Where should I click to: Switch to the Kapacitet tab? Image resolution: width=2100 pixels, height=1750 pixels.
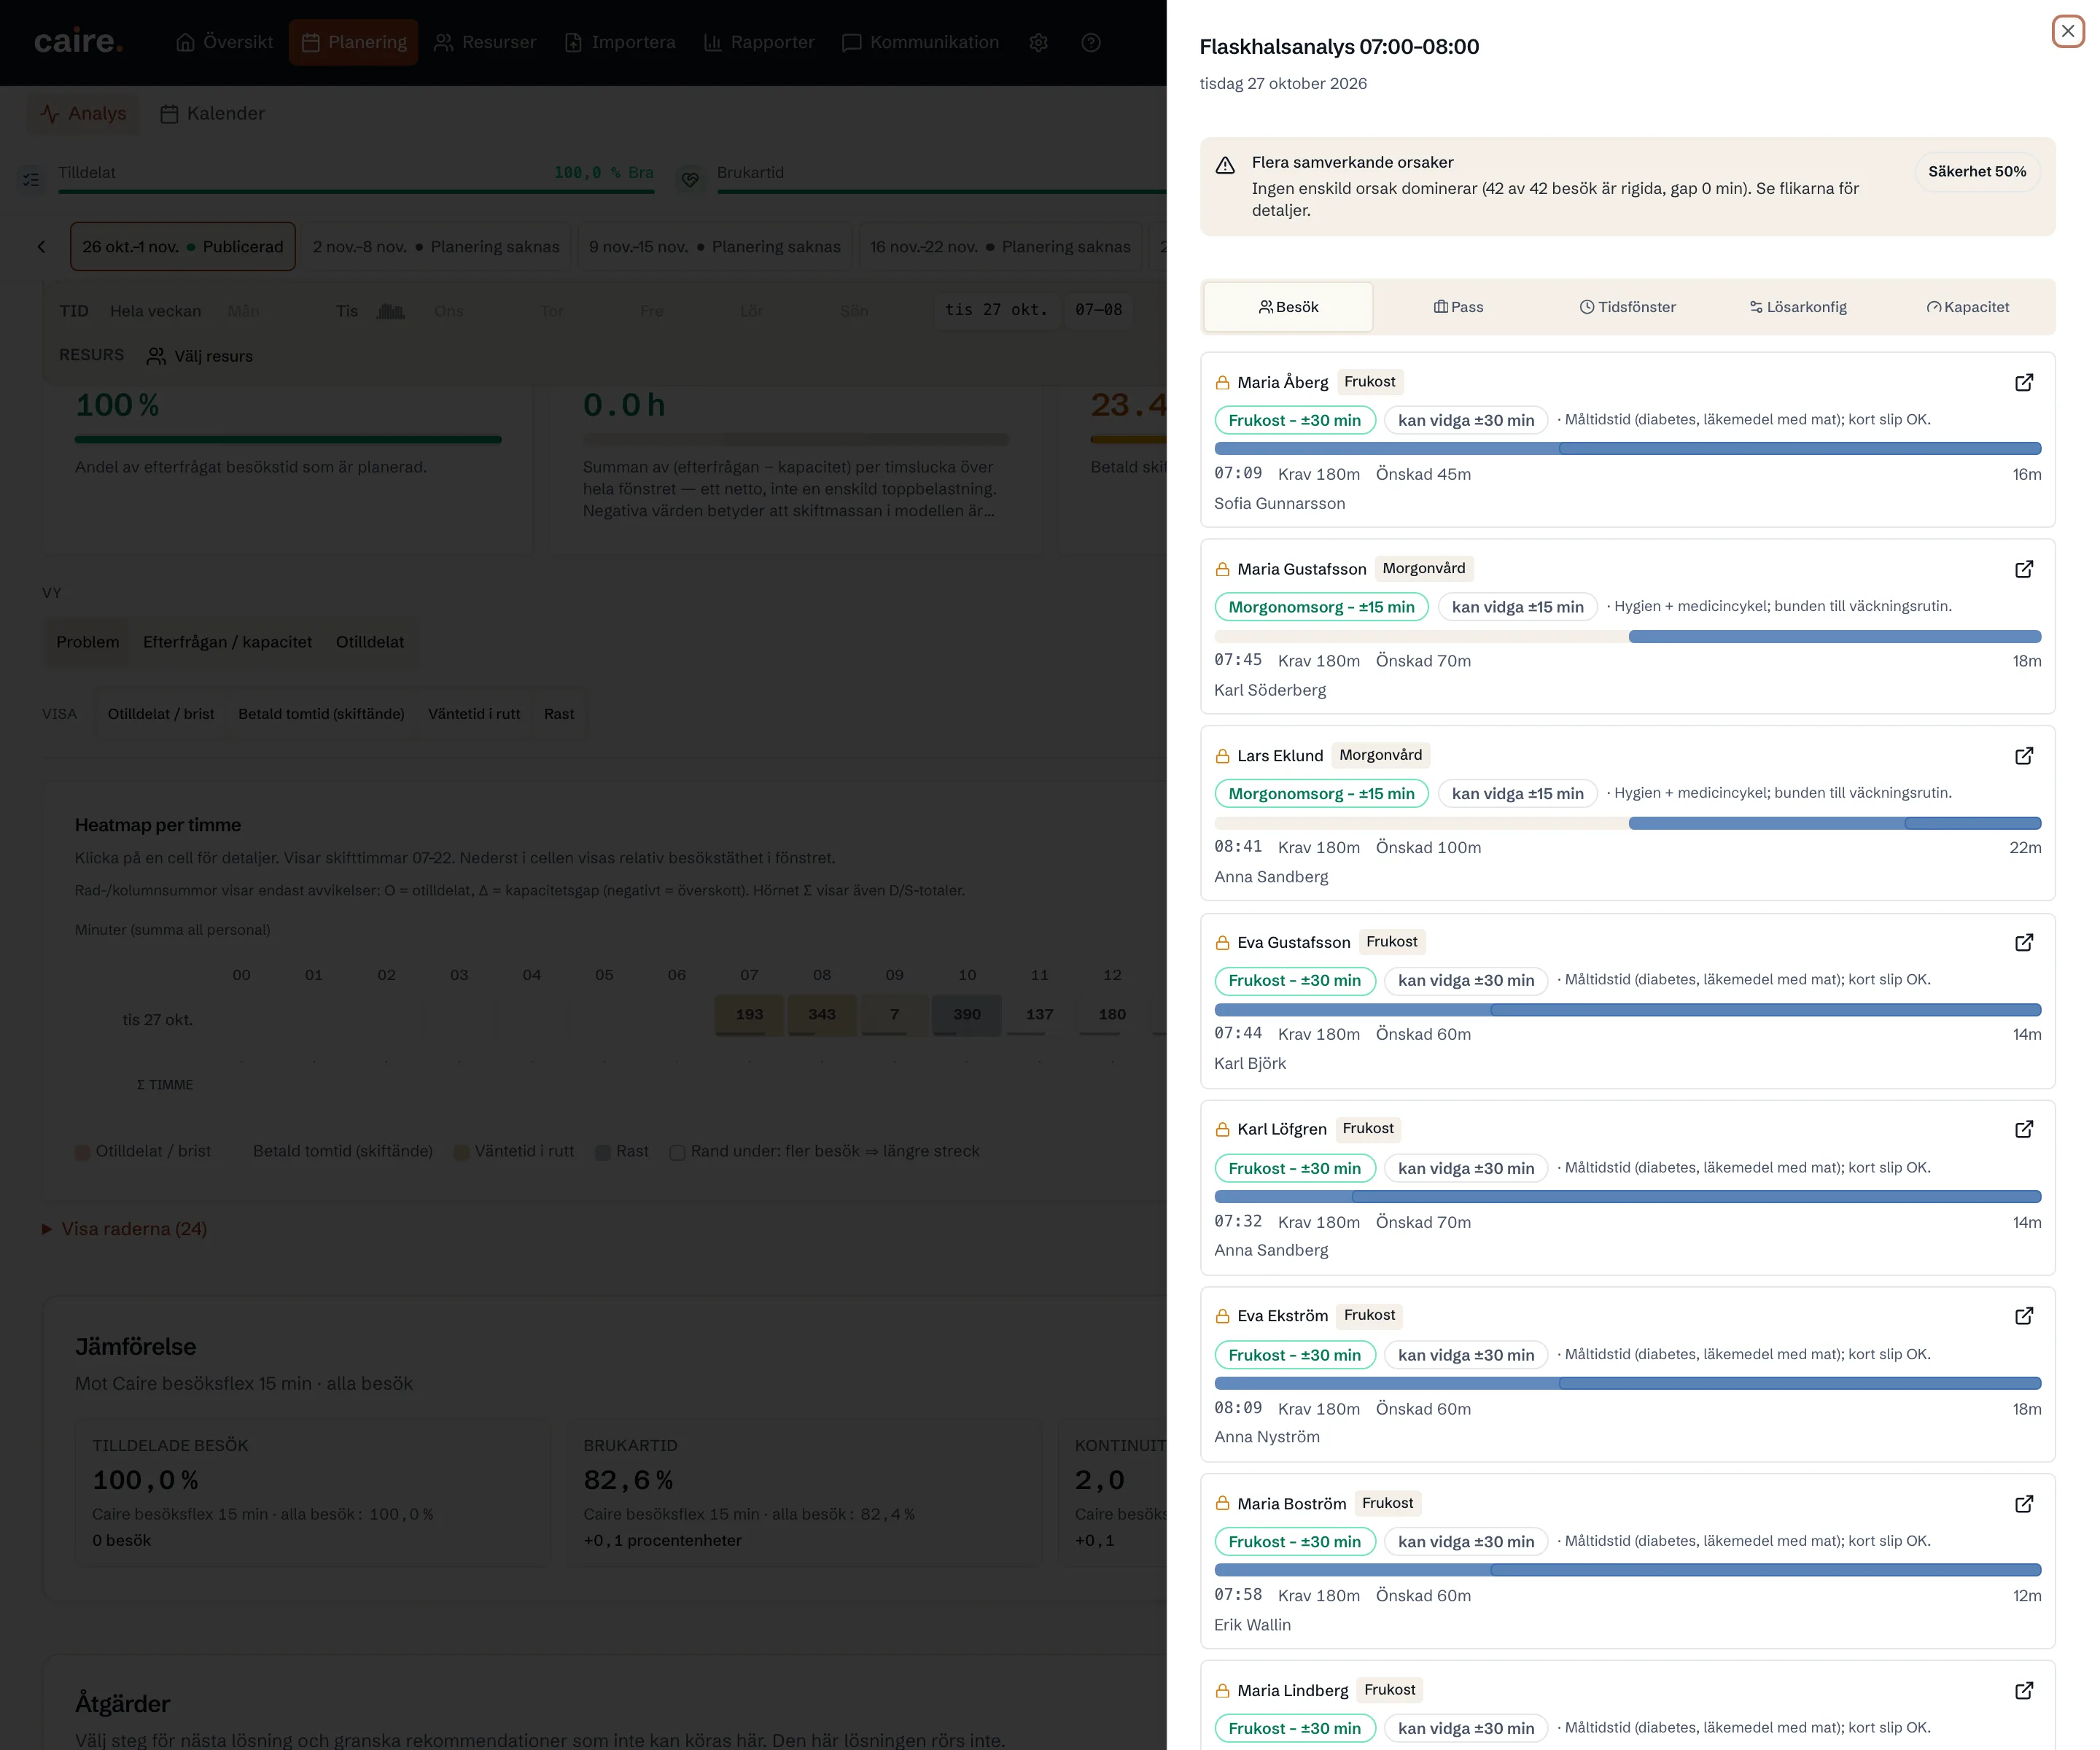click(1967, 307)
